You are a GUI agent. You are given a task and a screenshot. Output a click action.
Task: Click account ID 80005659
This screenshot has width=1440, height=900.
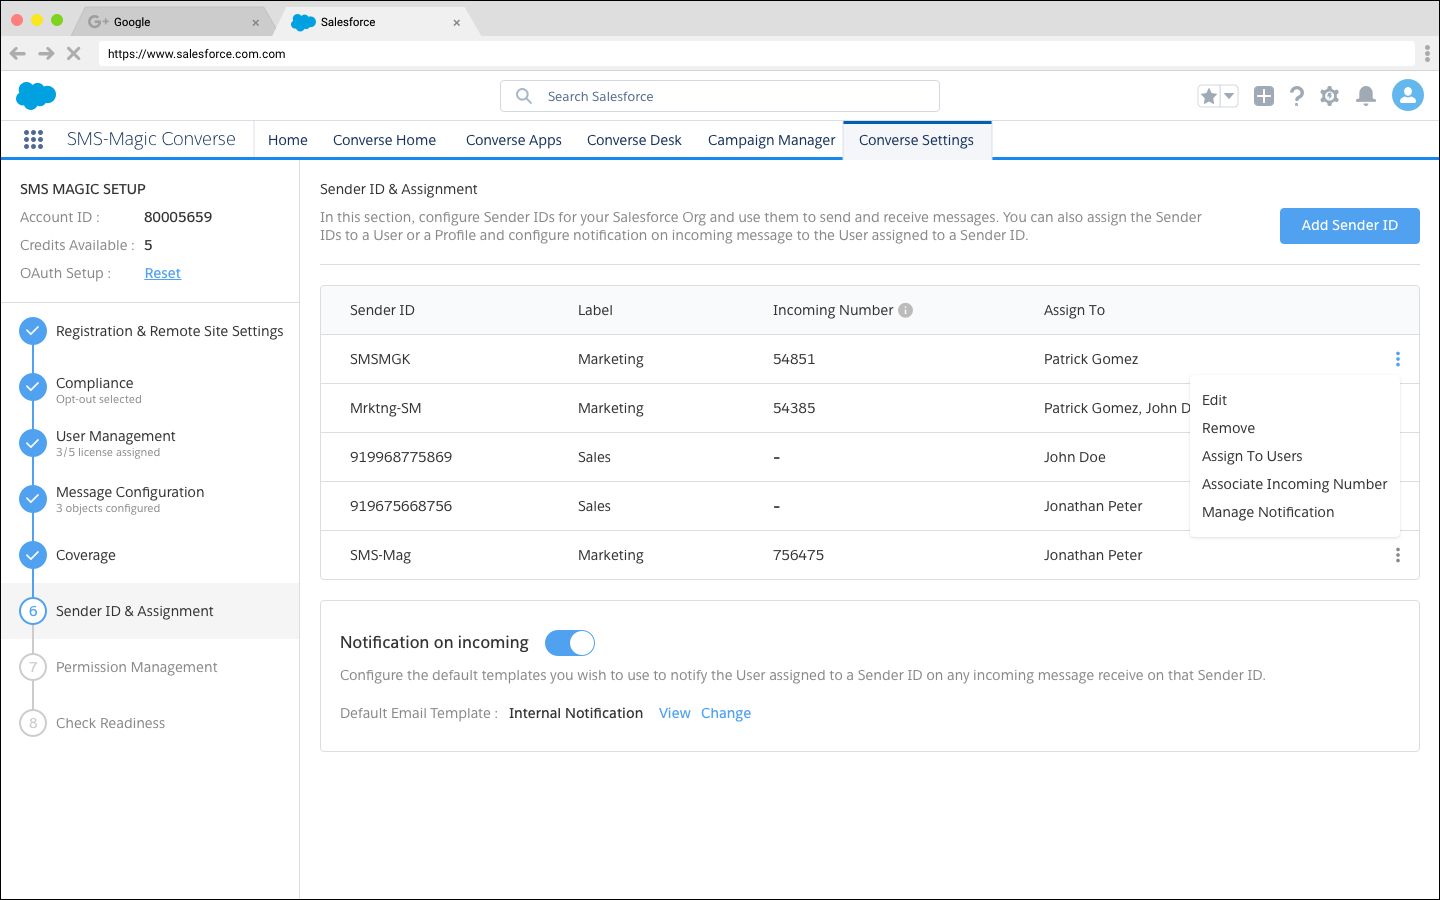(x=178, y=217)
